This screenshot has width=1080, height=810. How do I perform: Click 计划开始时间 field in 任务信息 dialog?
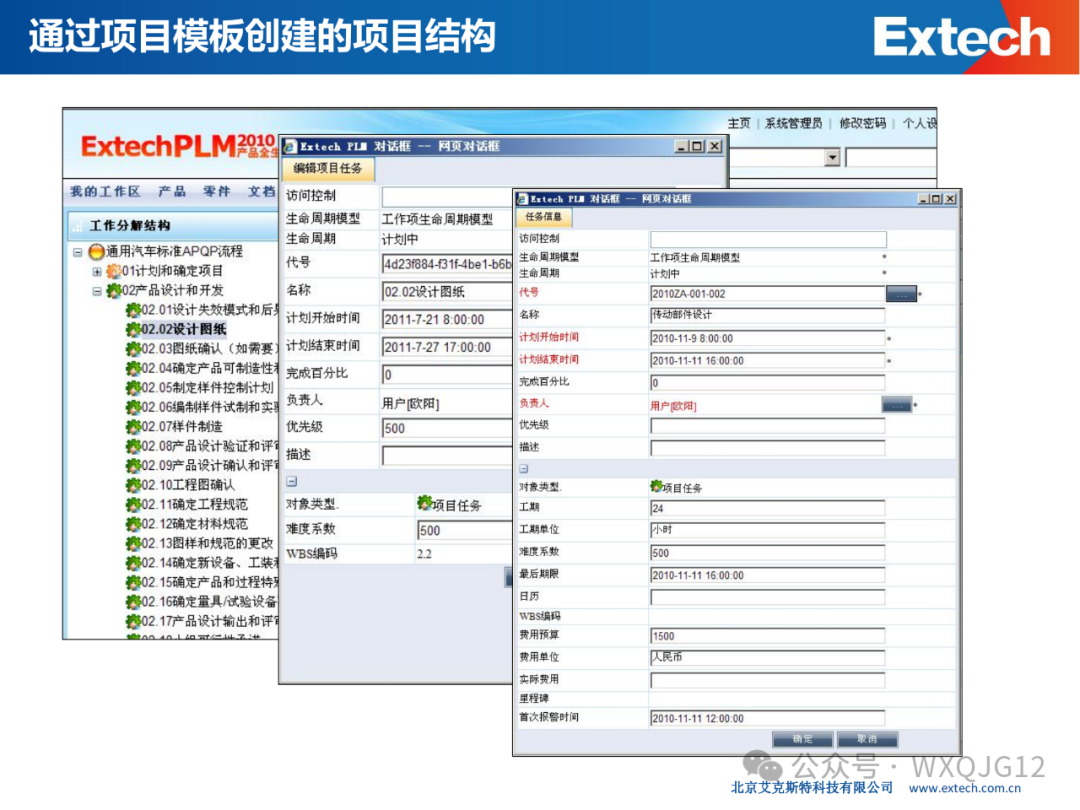click(x=767, y=338)
